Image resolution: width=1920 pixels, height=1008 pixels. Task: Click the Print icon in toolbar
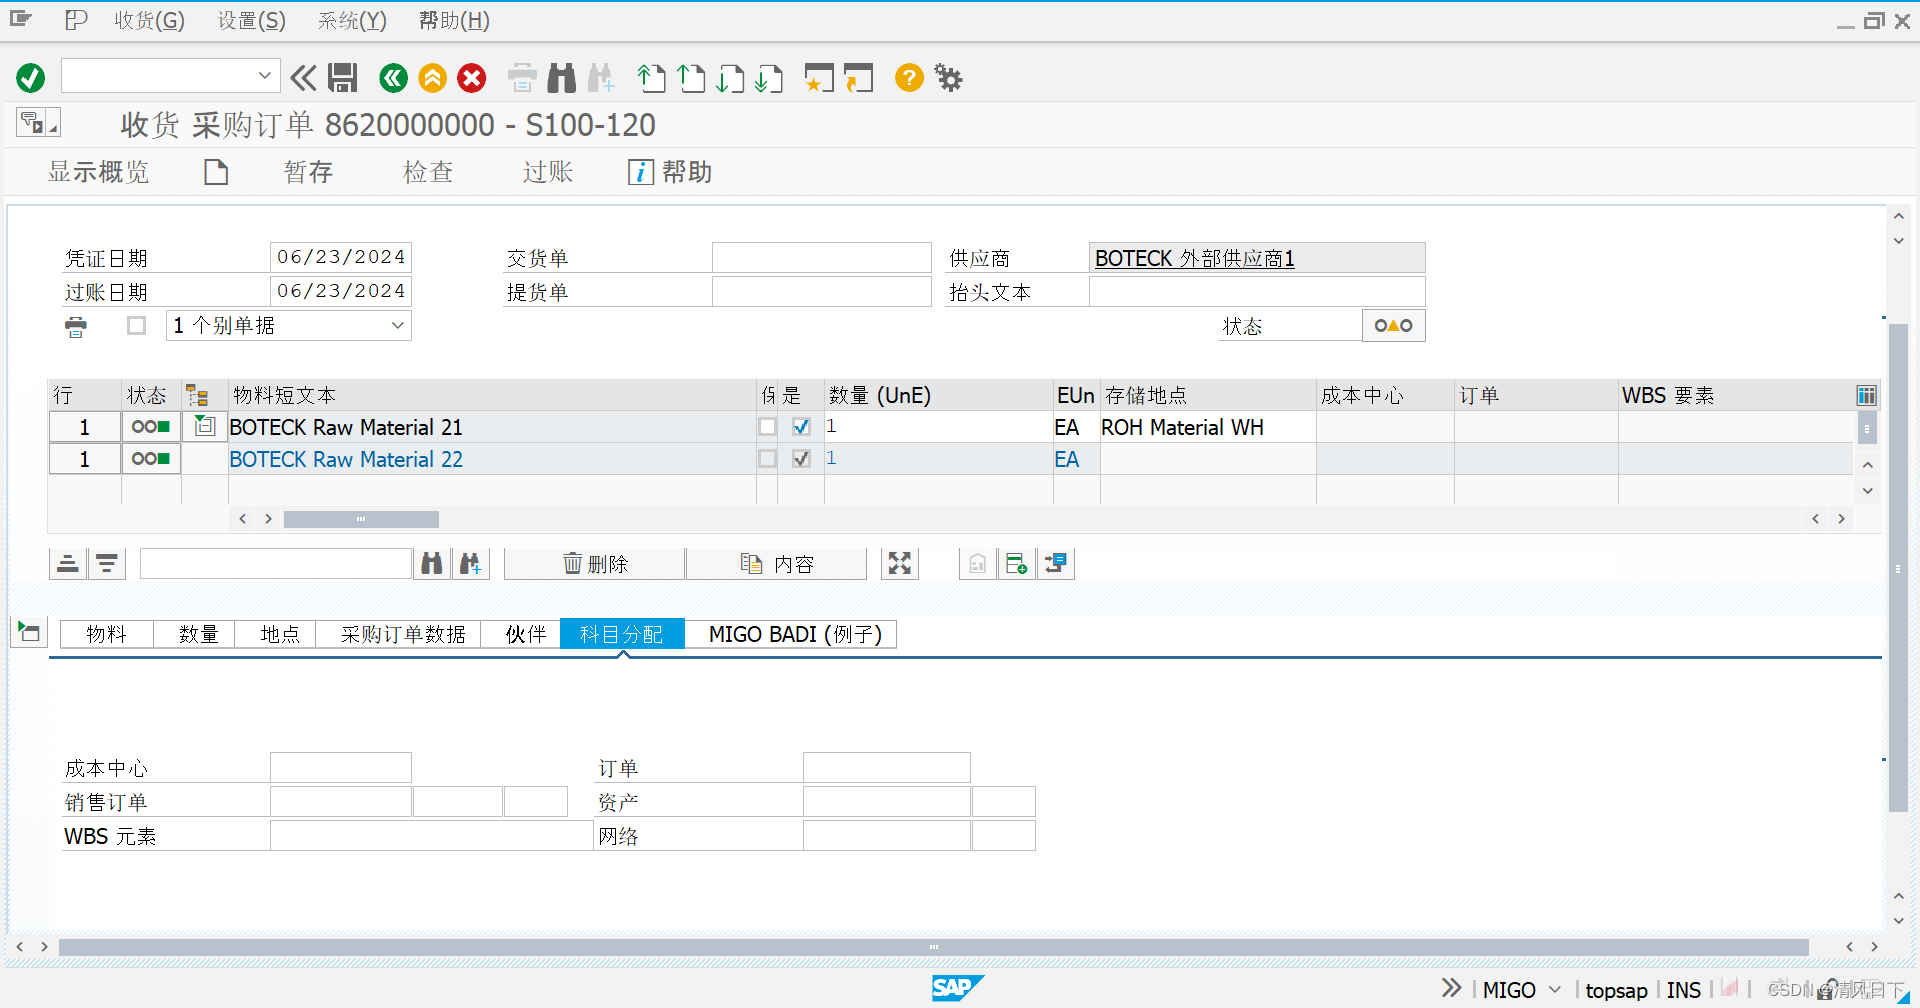point(522,78)
